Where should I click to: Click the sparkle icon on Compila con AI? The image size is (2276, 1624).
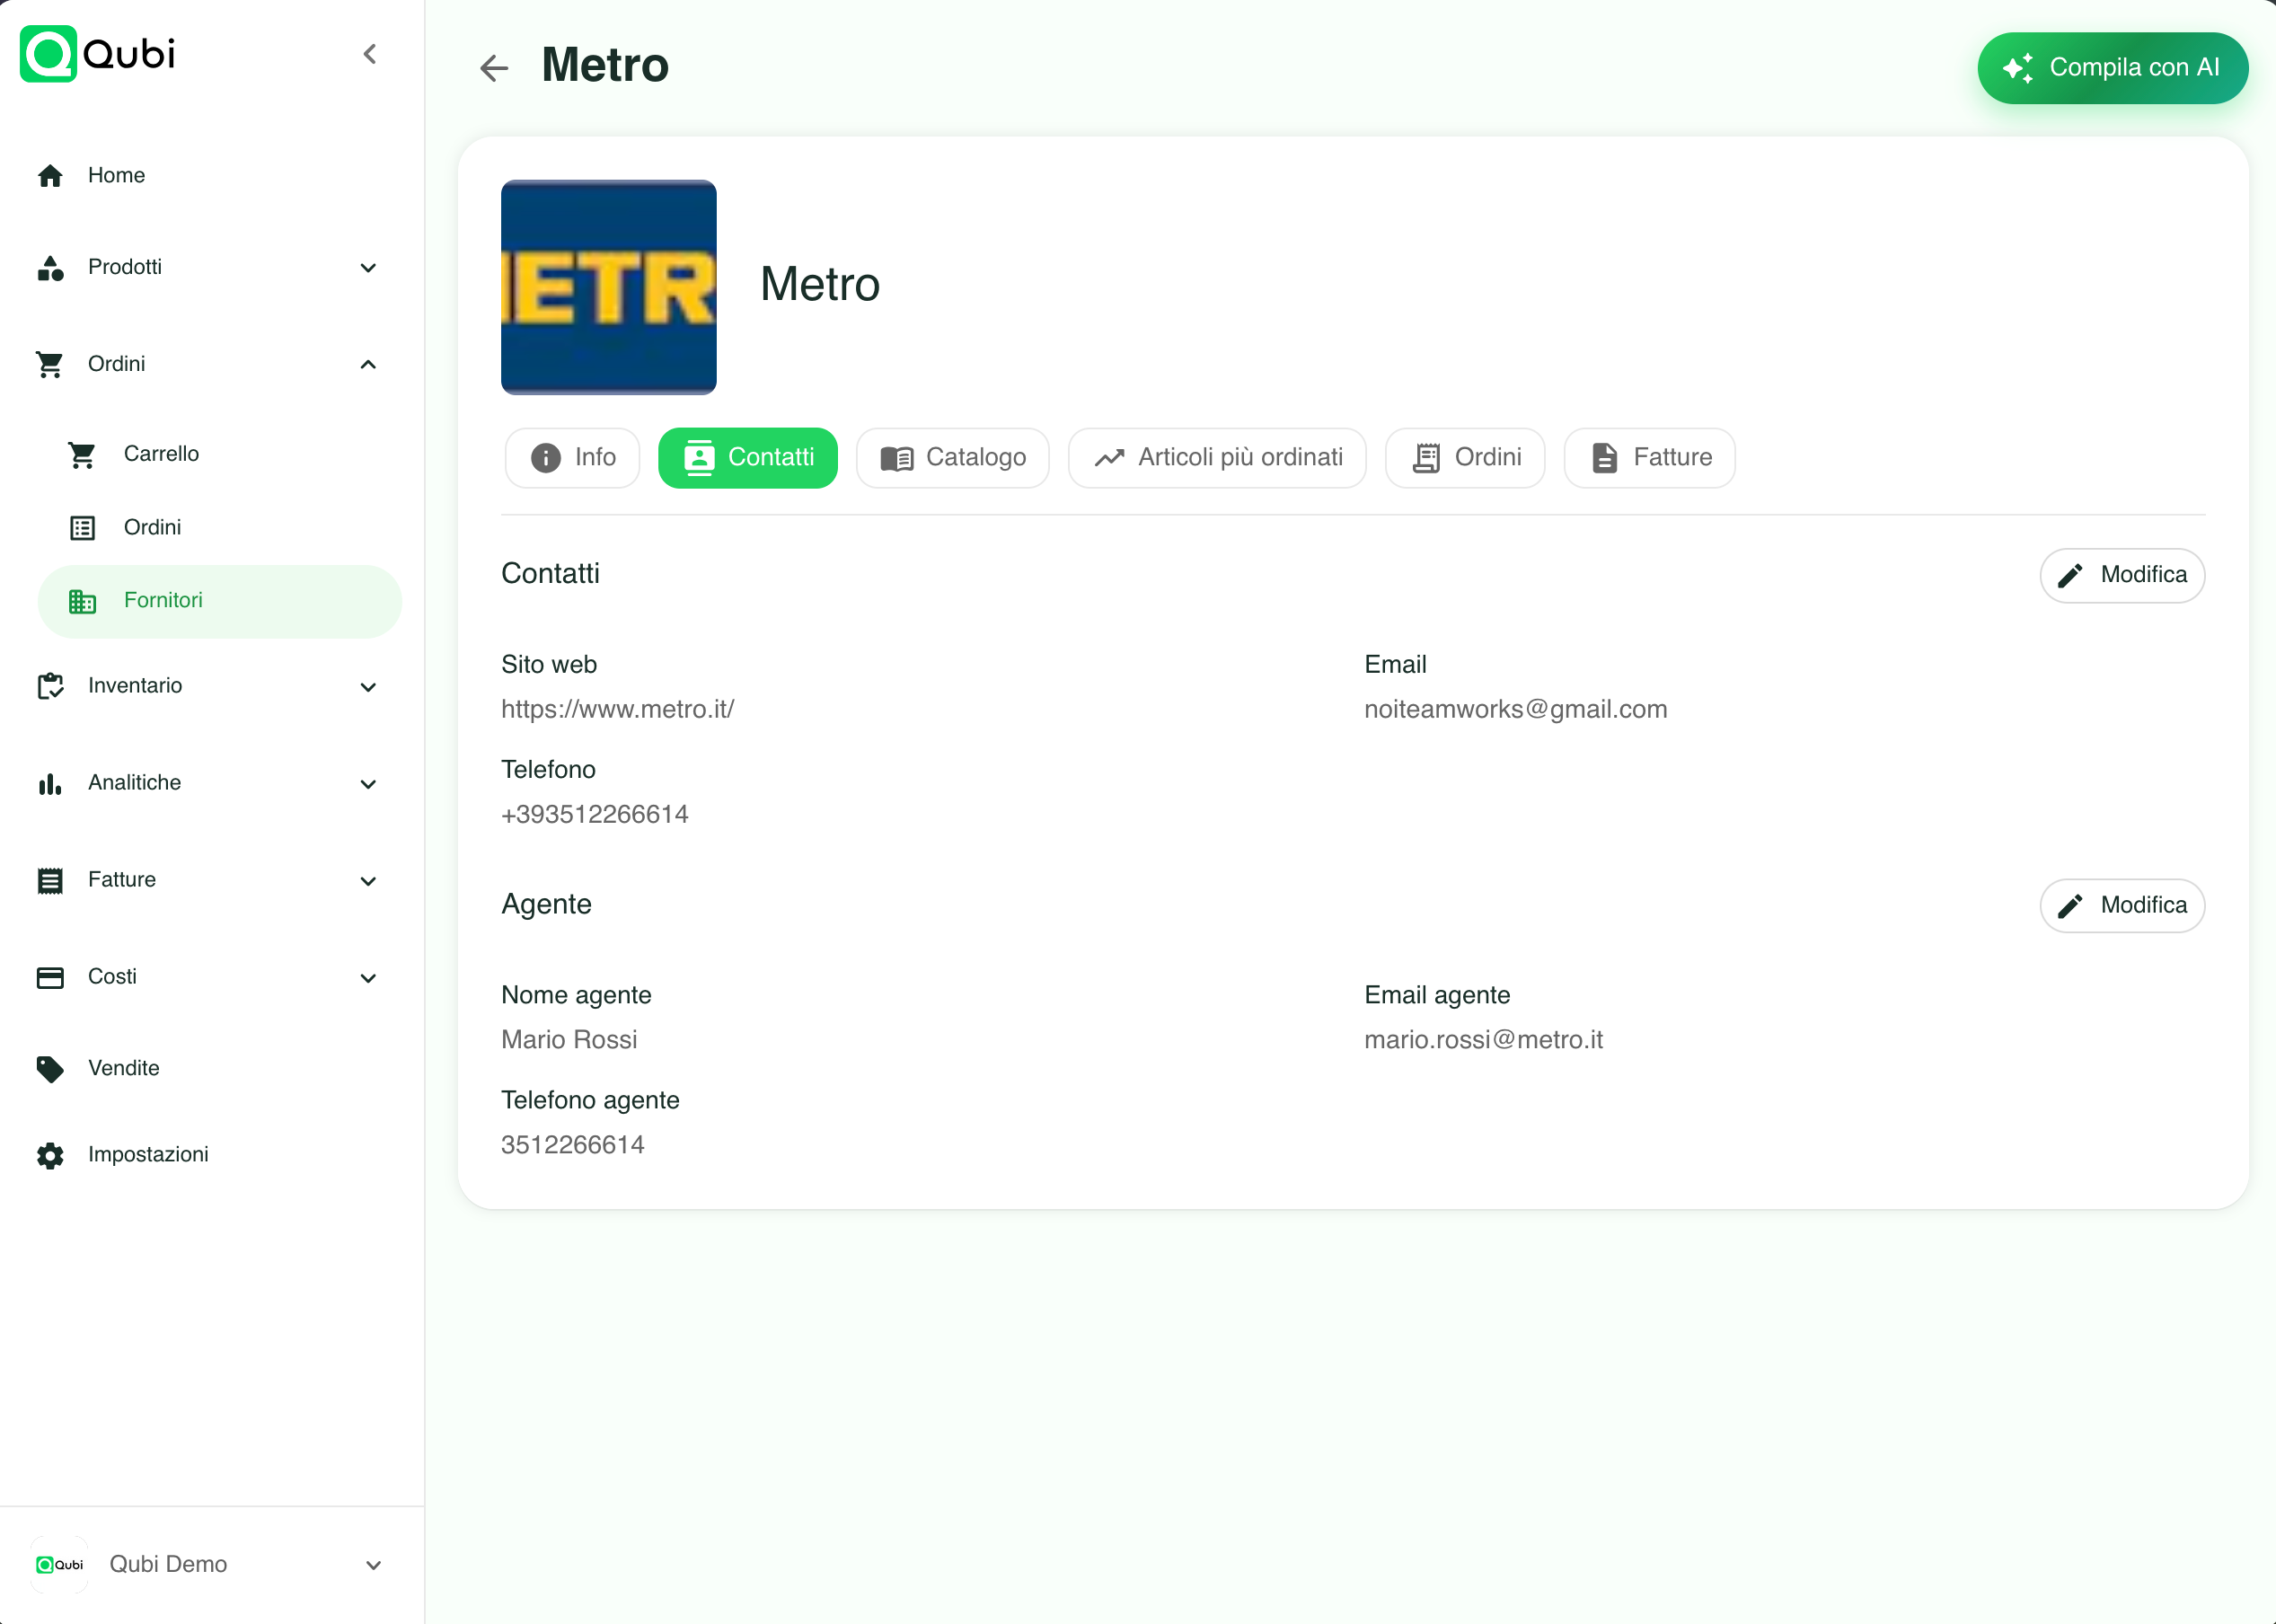[2018, 68]
